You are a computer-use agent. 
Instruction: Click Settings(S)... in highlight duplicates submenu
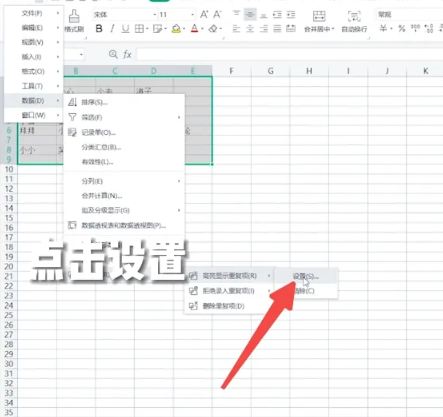point(306,276)
